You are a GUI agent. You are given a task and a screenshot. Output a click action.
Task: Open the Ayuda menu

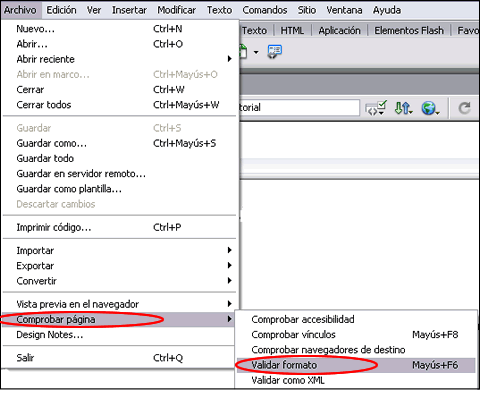tap(387, 10)
